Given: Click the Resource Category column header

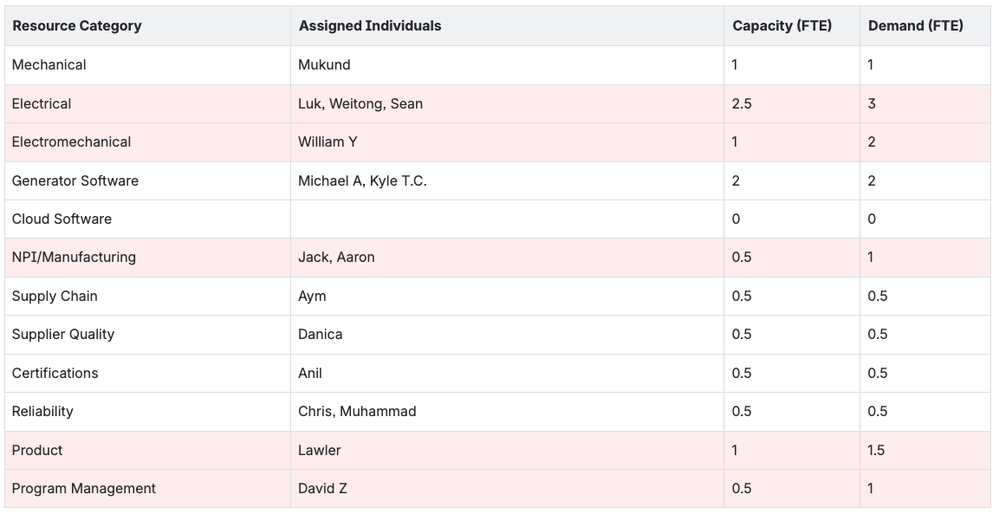Looking at the screenshot, I should [x=77, y=26].
